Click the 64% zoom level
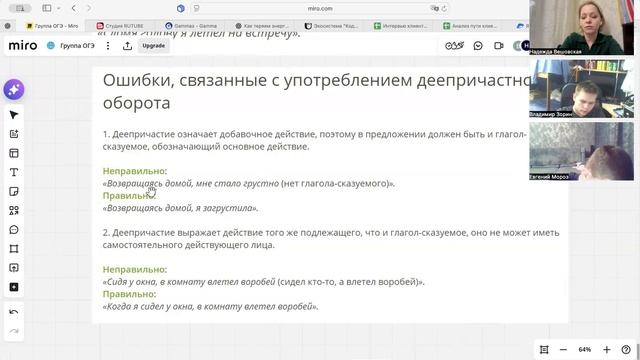The image size is (640, 360). [584, 349]
